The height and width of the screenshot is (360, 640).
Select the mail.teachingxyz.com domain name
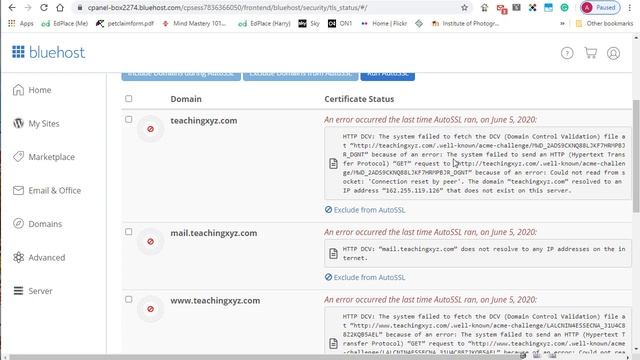pos(213,233)
